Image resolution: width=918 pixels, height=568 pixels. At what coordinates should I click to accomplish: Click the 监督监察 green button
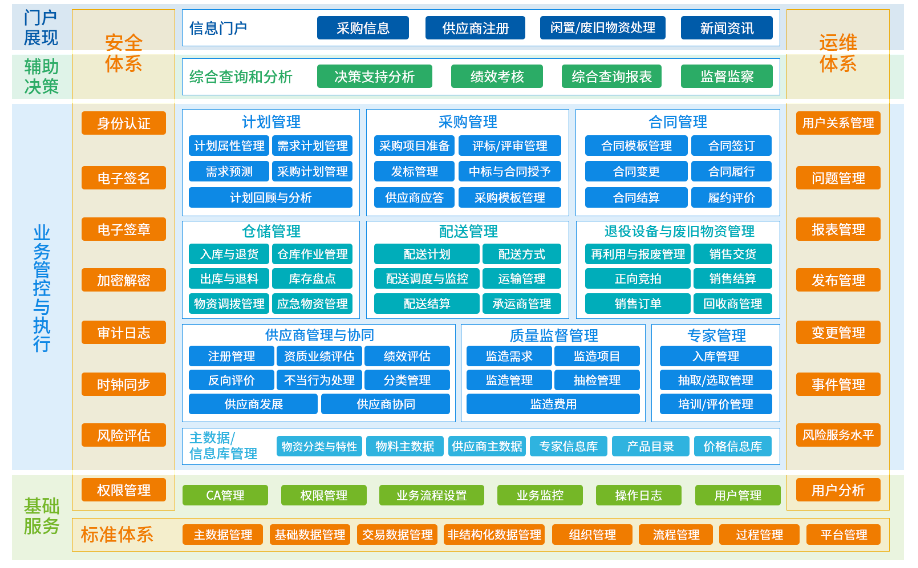tap(726, 77)
